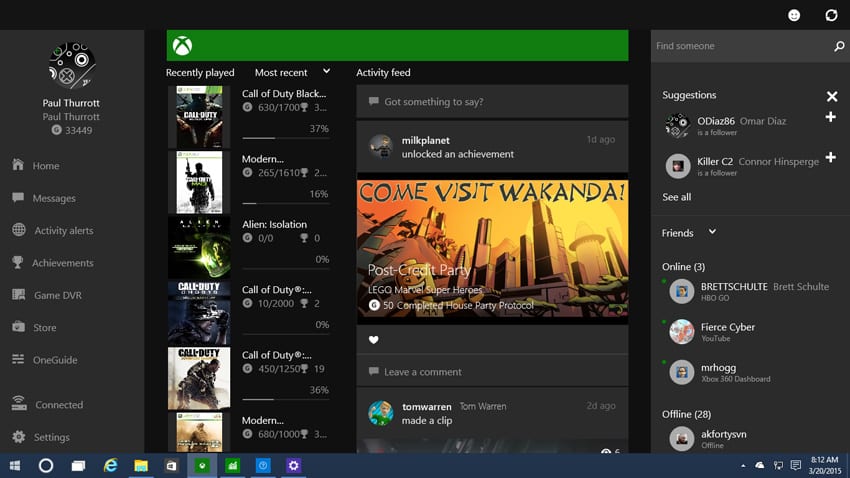The image size is (850, 478).
Task: Click the Messages speech bubble icon
Action: point(18,197)
